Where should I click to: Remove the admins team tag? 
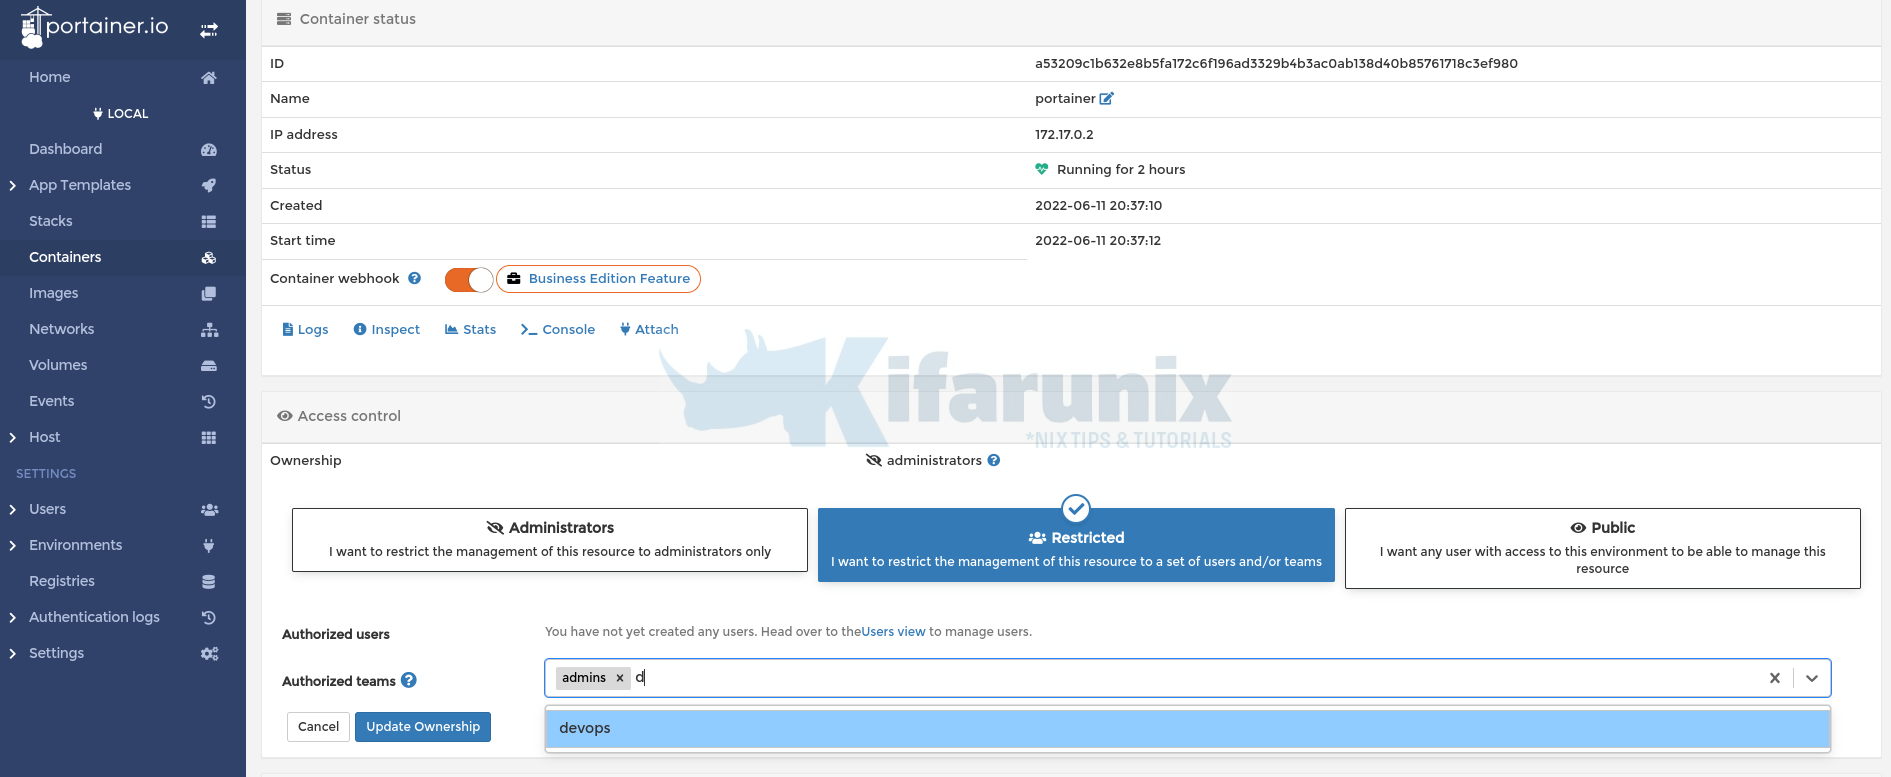pyautogui.click(x=620, y=678)
